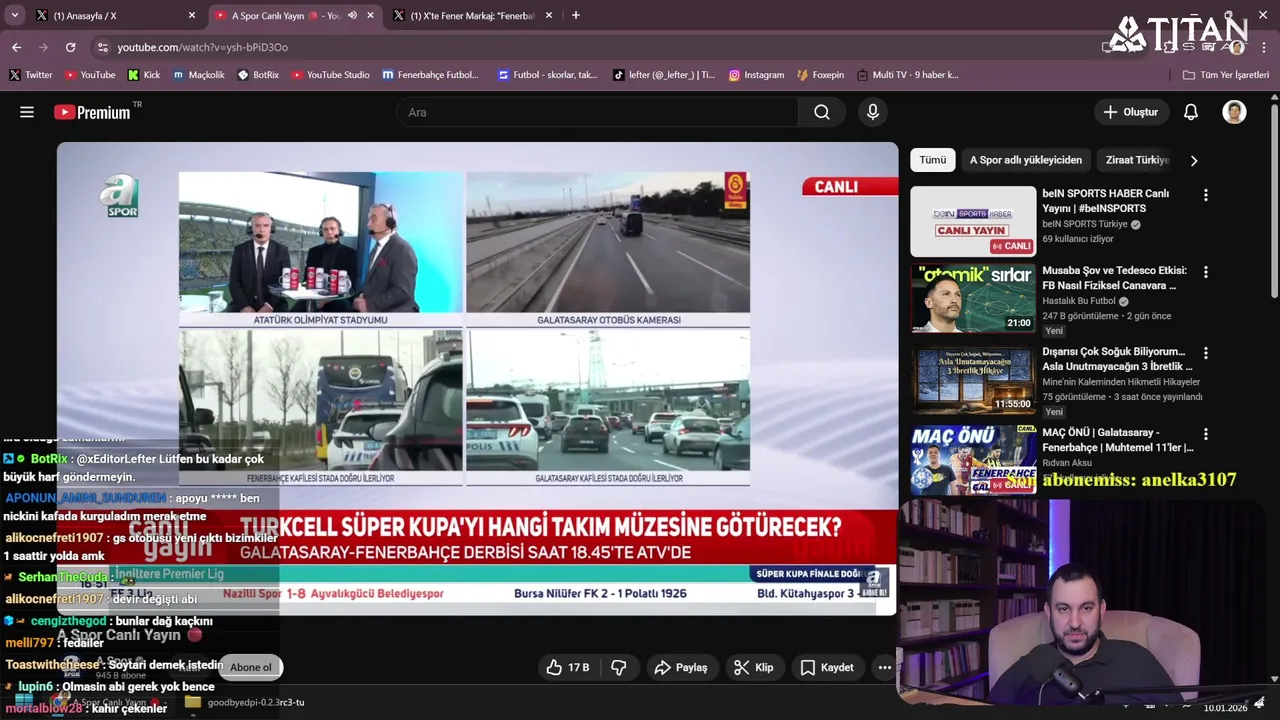
Task: Open the YouTube guide hamburger menu
Action: pos(27,112)
